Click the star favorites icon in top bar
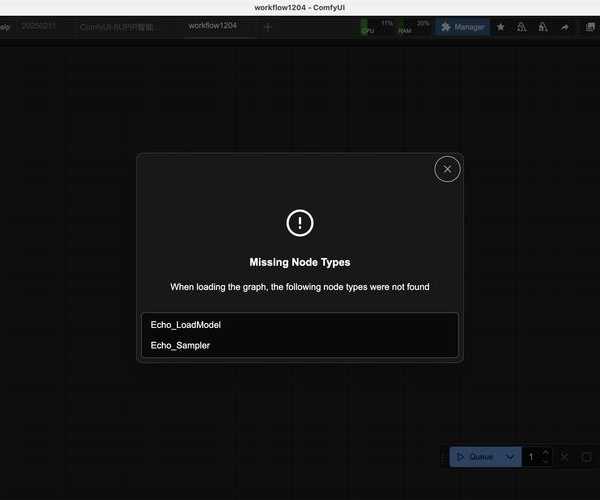Viewport: 600px width, 500px height. pyautogui.click(x=501, y=27)
